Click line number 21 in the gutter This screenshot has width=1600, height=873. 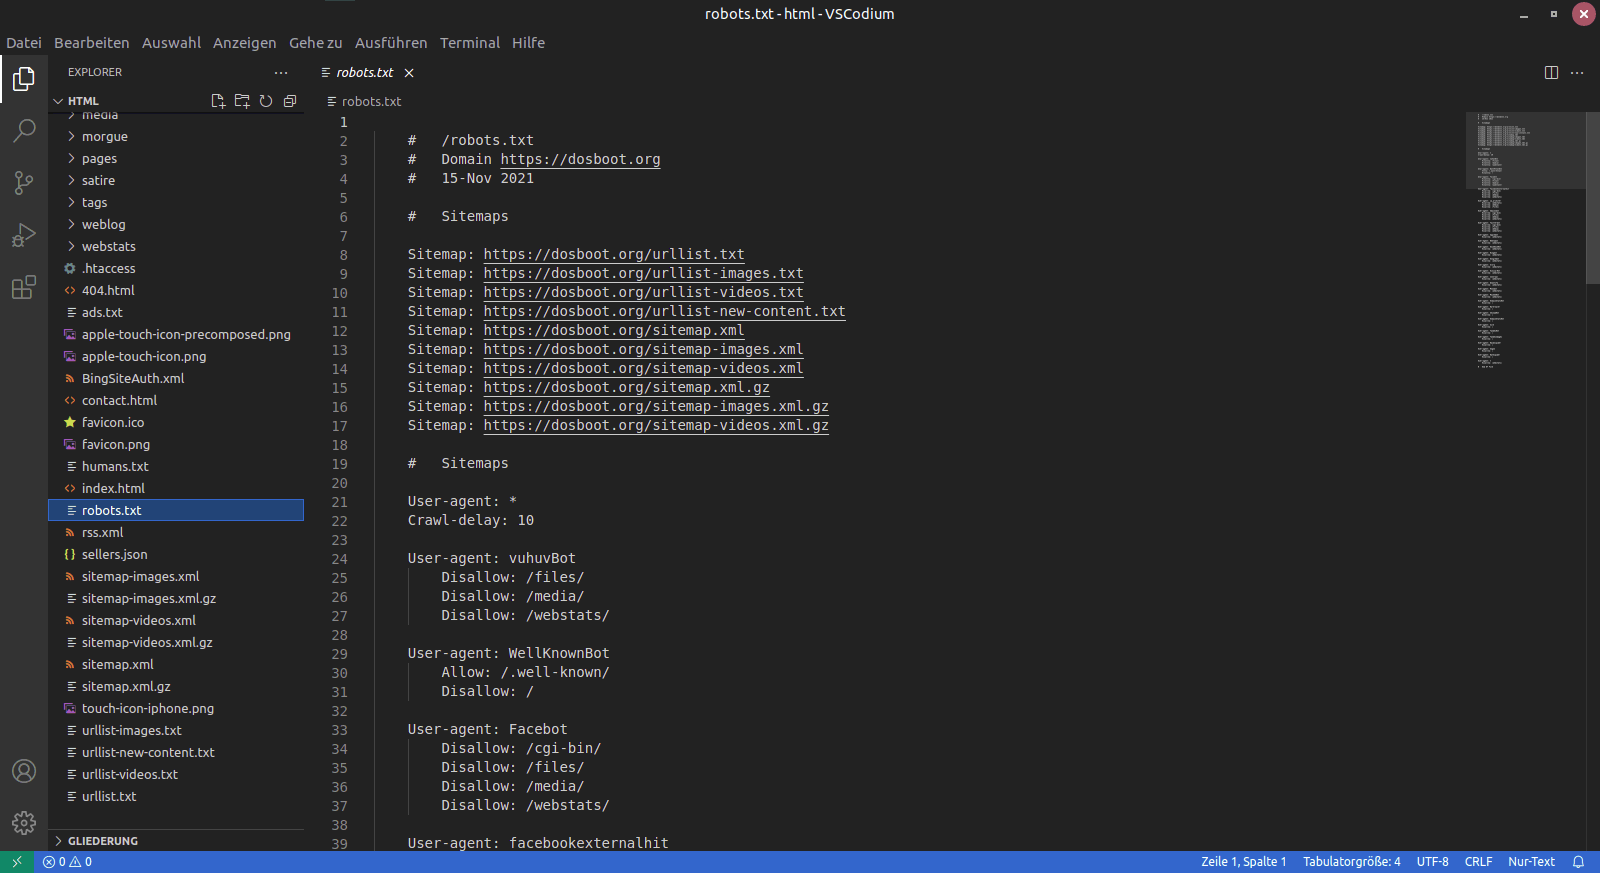(x=340, y=502)
